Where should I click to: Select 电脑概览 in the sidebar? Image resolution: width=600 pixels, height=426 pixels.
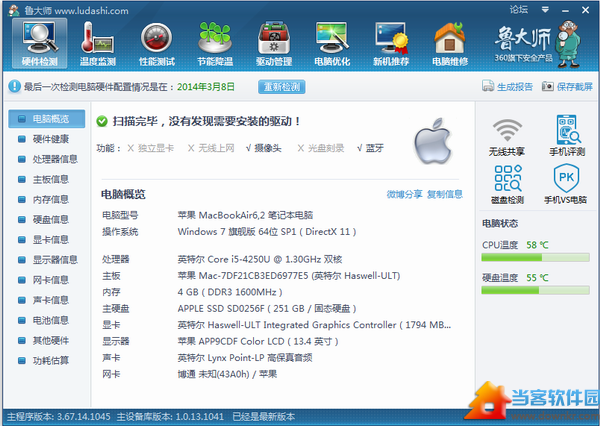pos(47,119)
